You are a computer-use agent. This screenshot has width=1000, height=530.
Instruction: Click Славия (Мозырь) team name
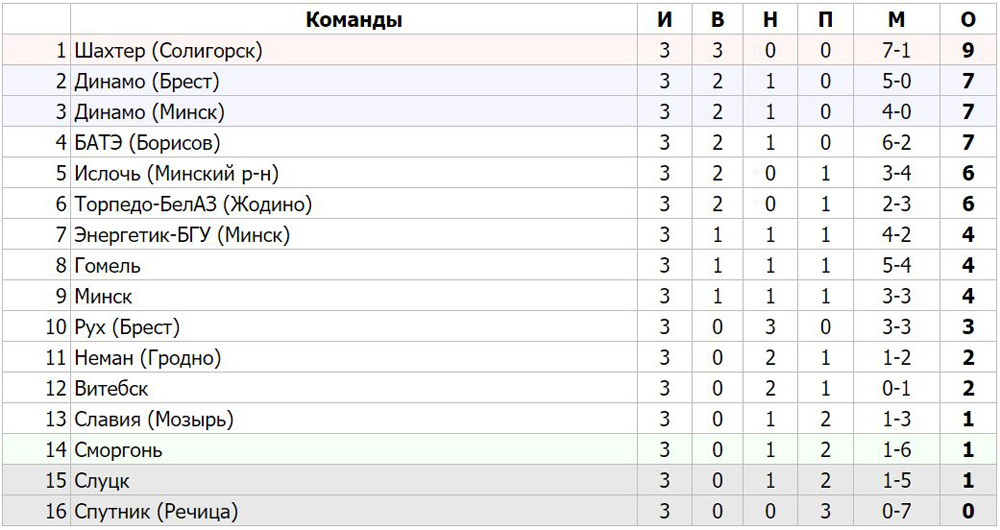(154, 419)
